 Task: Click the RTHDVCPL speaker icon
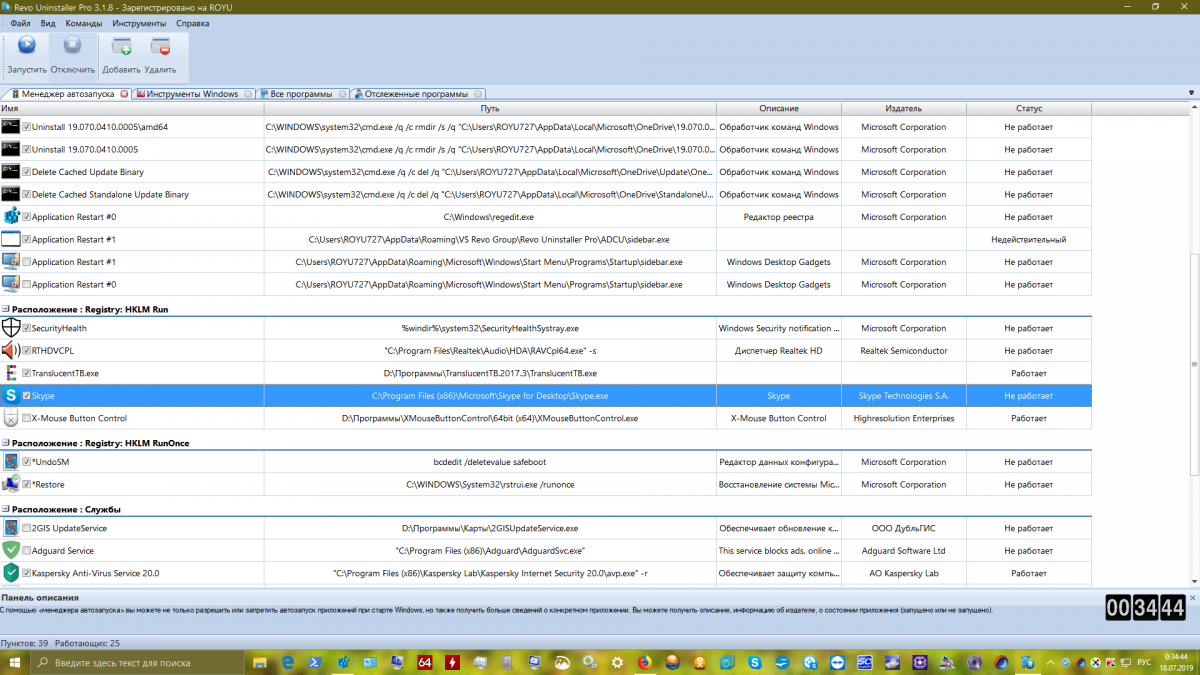coord(11,351)
